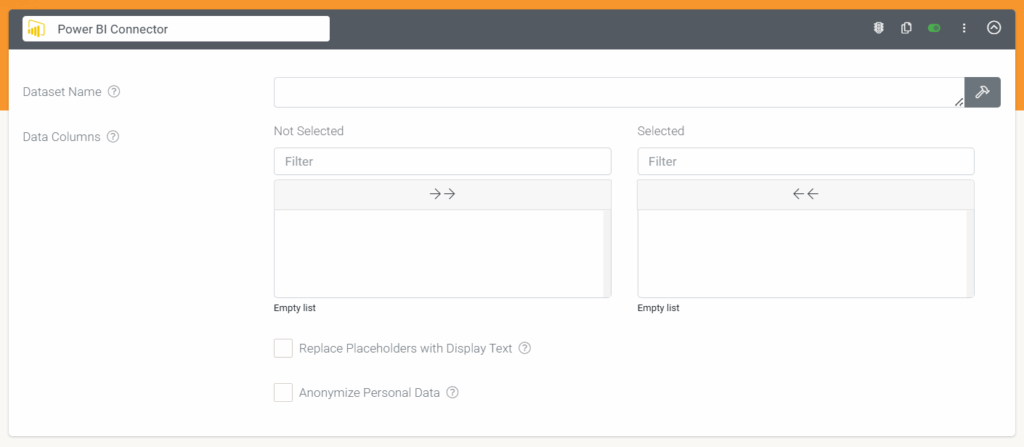Enable Anonymize Personal Data checkbox
Image resolution: width=1024 pixels, height=447 pixels.
283,393
